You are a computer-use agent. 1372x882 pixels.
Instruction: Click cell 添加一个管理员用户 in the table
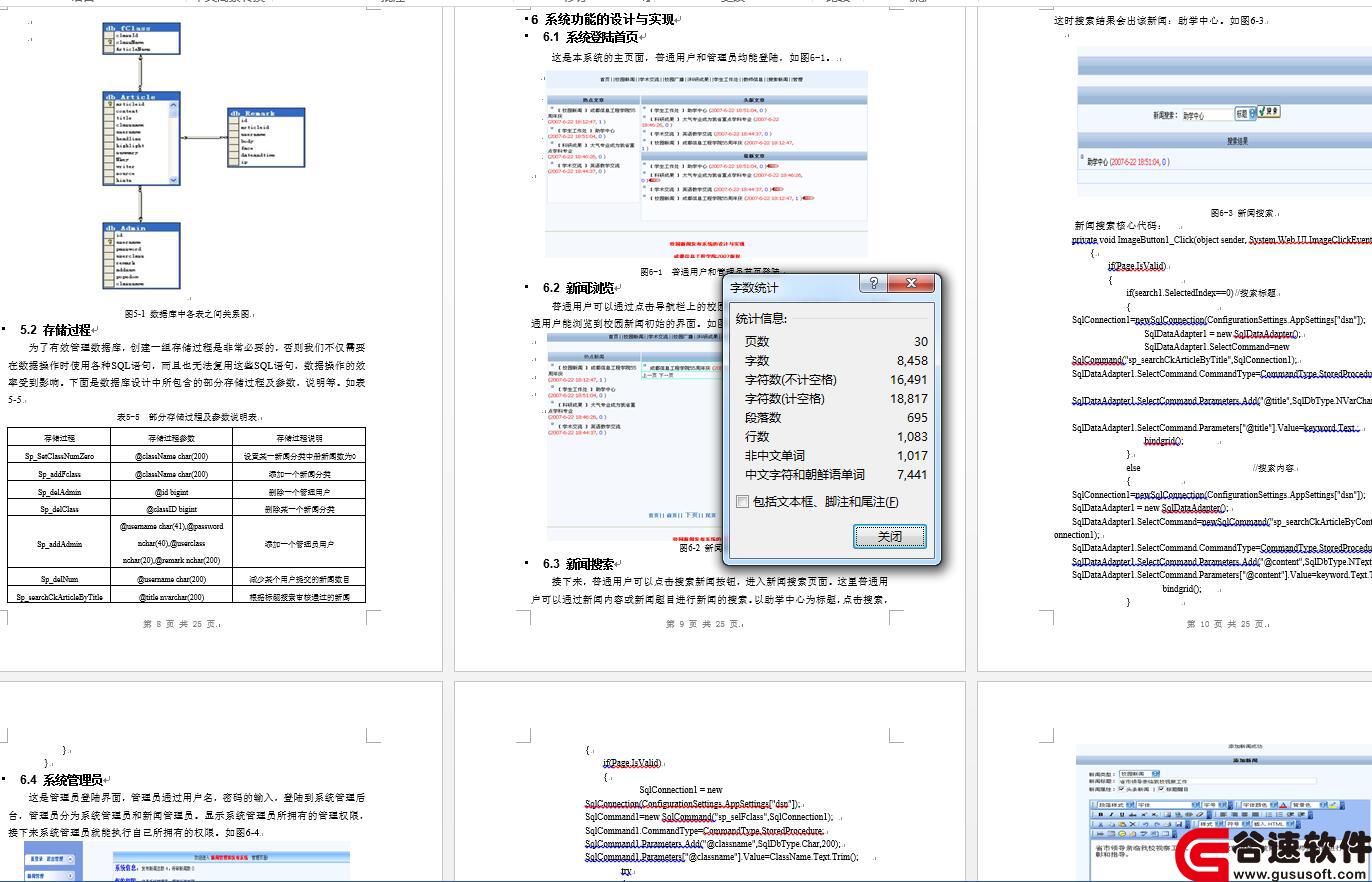[x=299, y=544]
